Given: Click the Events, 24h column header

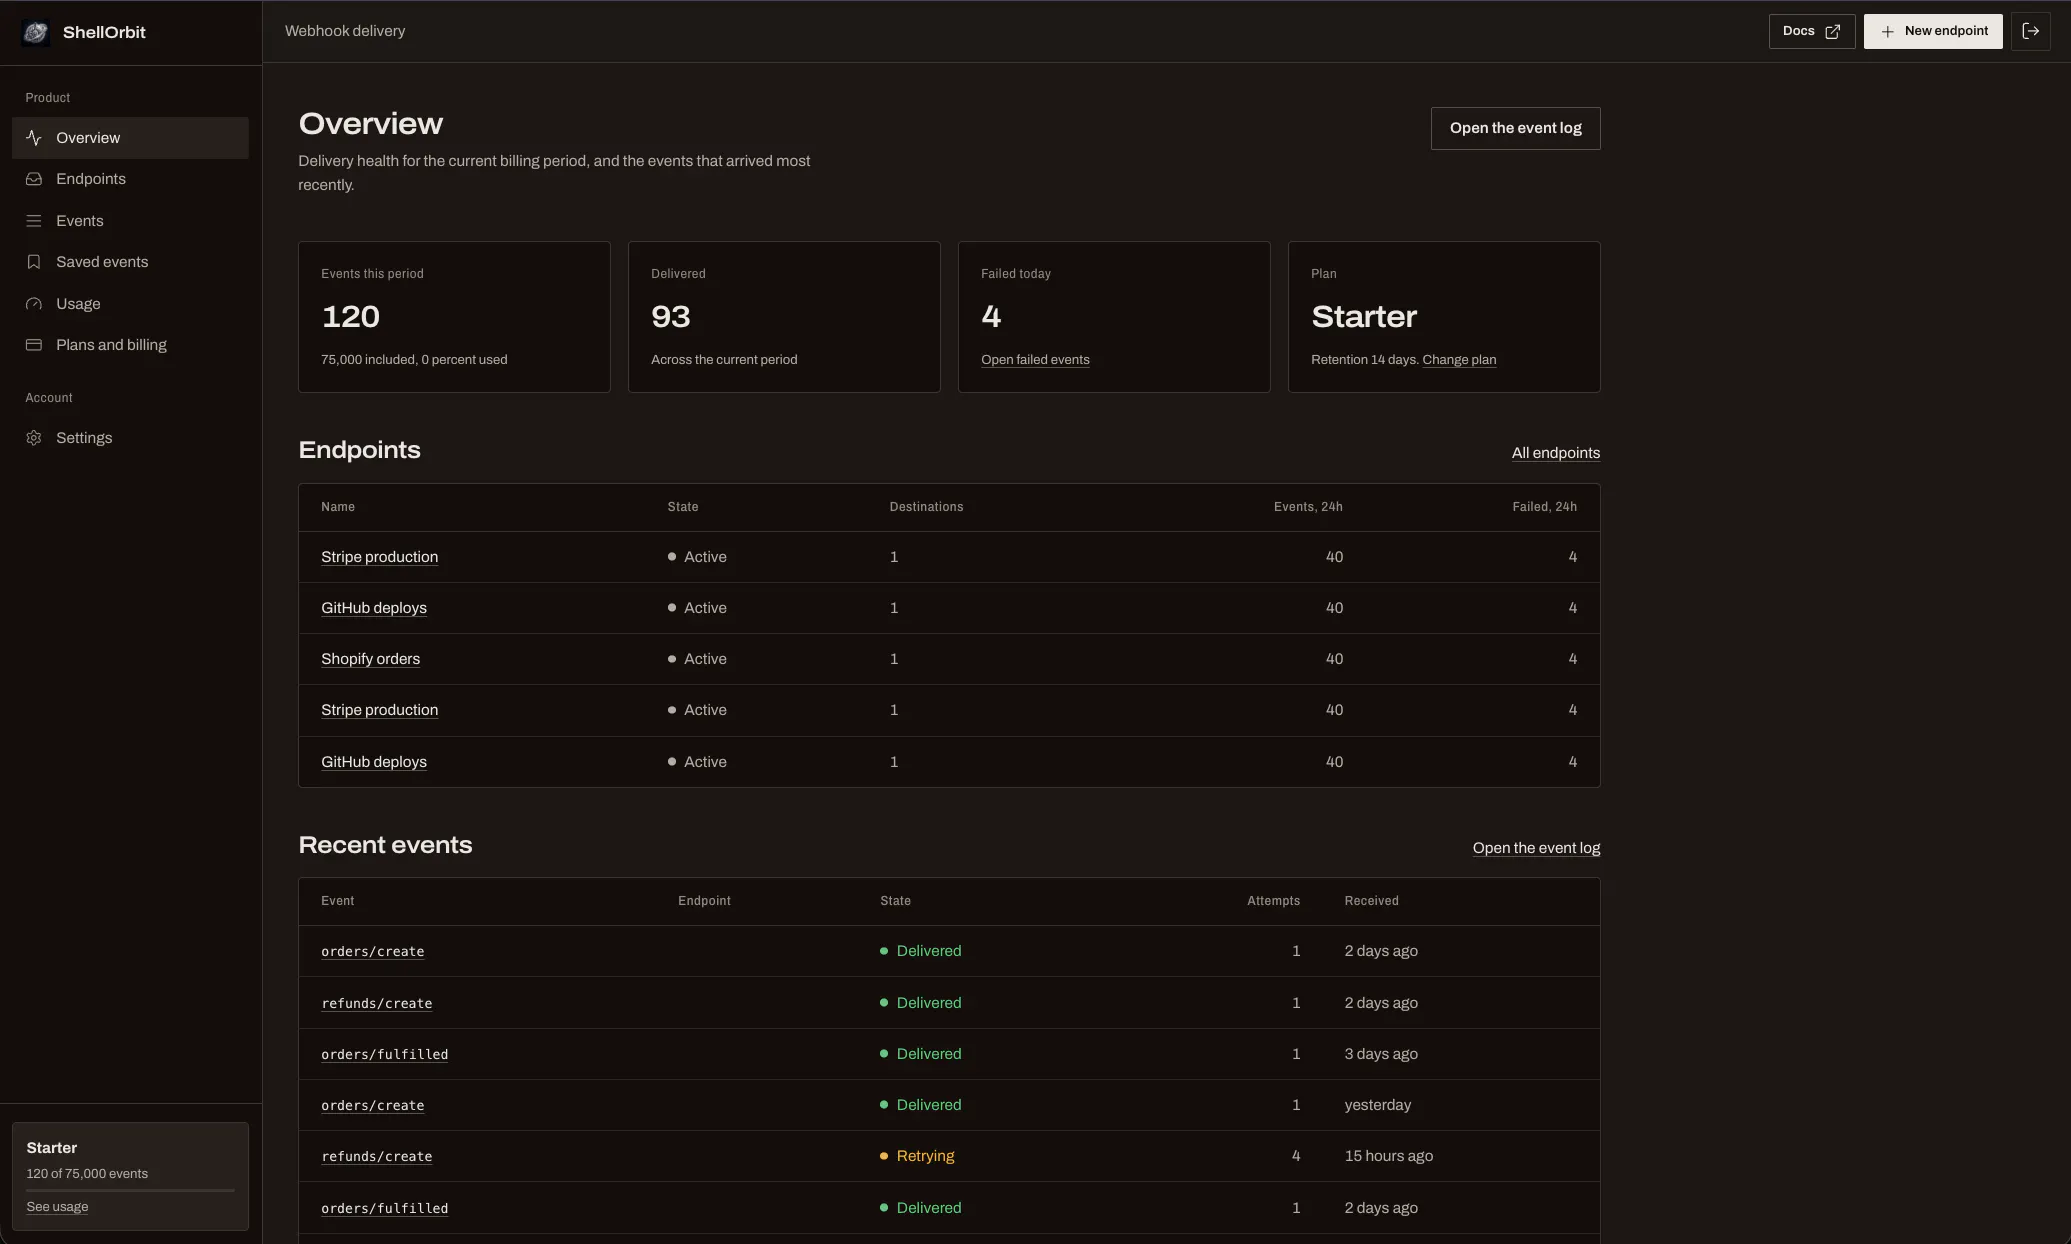Looking at the screenshot, I should pos(1308,507).
